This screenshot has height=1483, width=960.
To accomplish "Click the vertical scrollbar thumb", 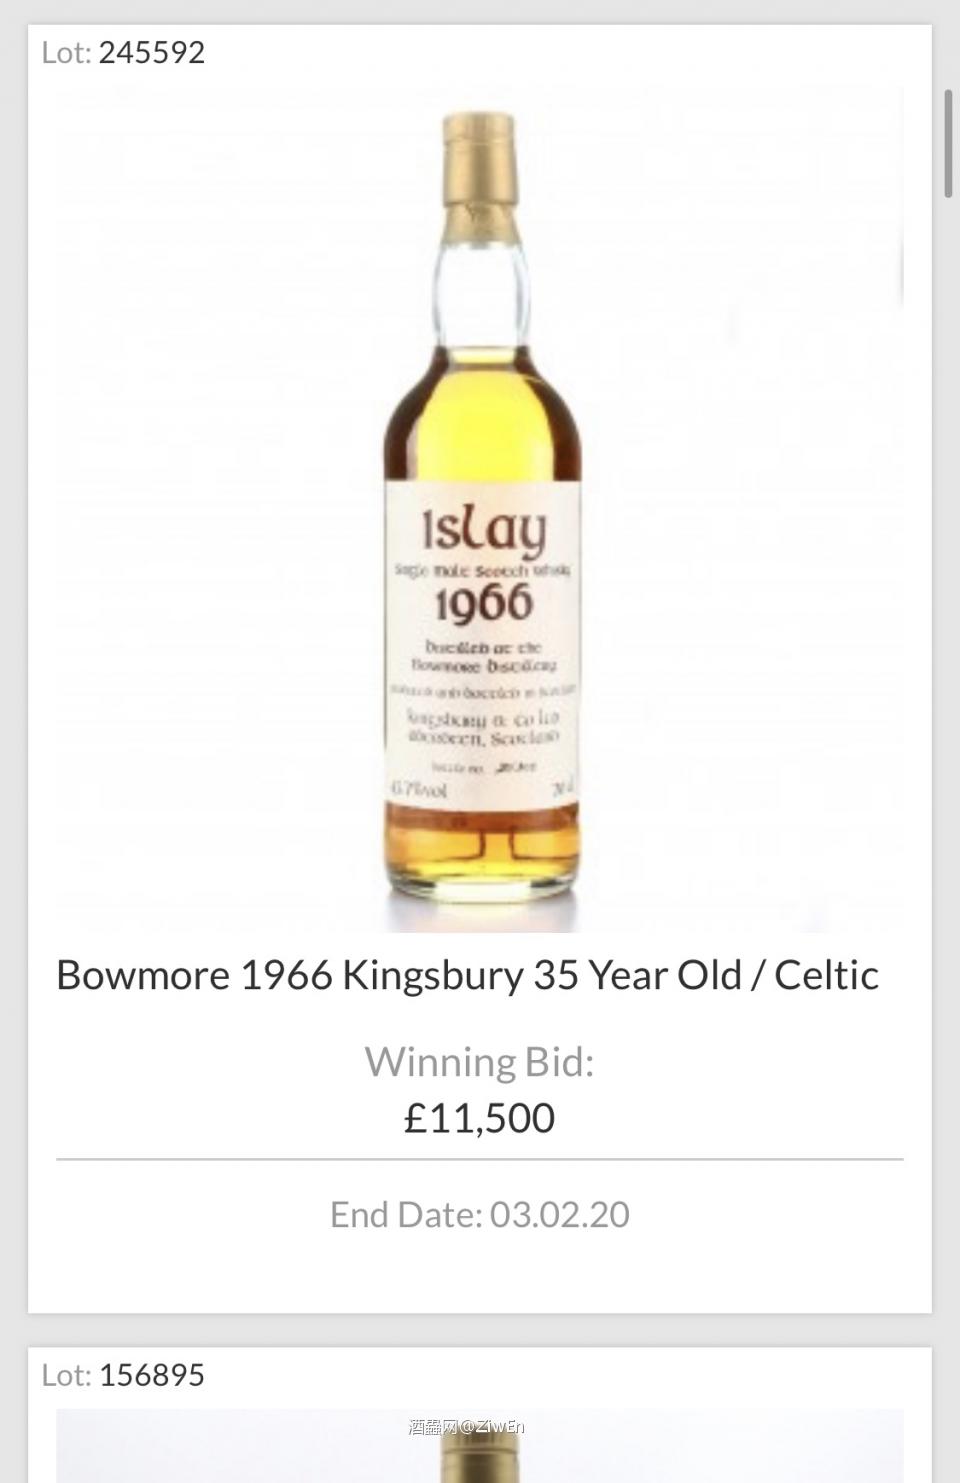I will [948, 143].
